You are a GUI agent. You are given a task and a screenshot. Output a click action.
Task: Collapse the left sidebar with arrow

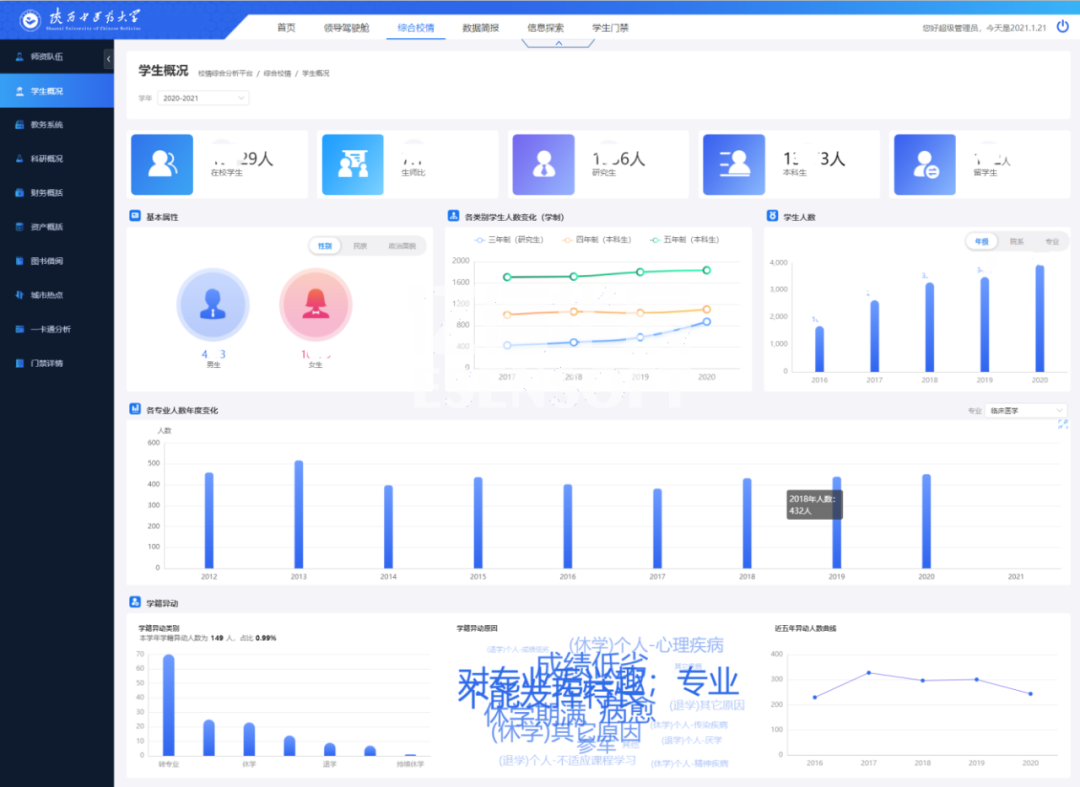click(x=108, y=60)
